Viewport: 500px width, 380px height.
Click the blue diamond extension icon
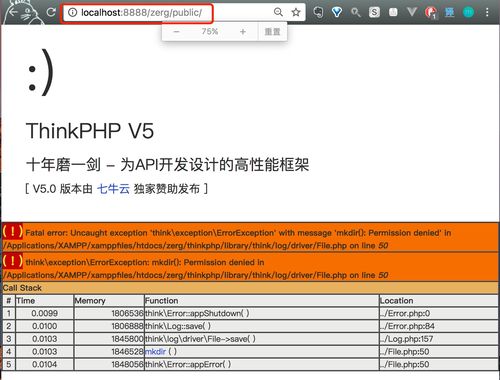click(x=337, y=13)
